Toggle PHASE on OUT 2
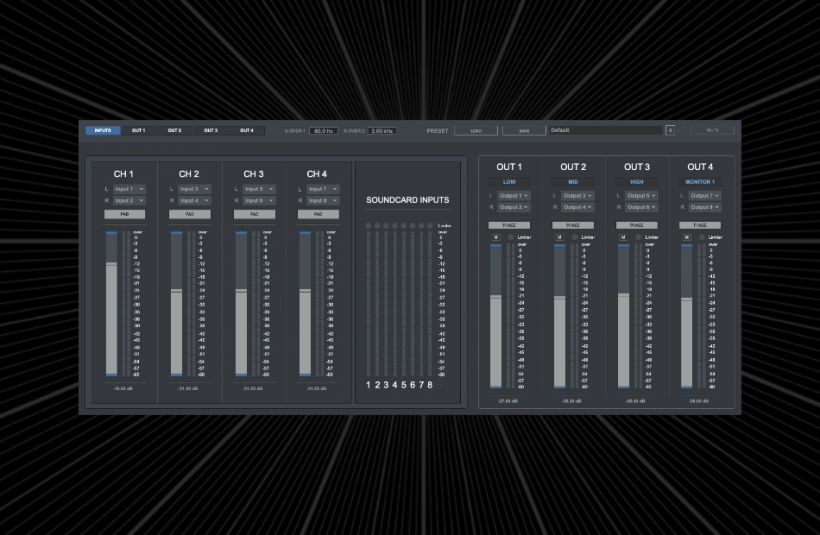Screen dimensions: 820x535 click(573, 225)
